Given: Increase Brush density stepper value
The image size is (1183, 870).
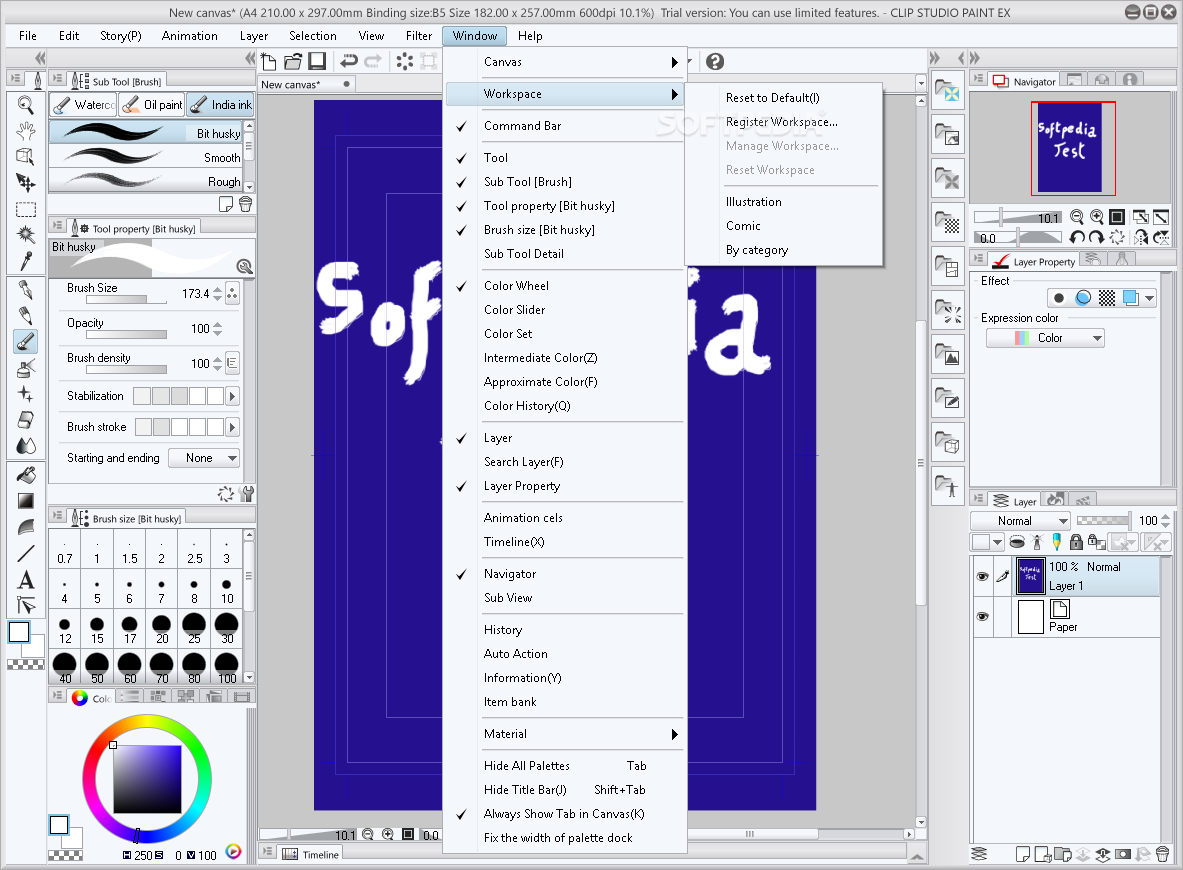Looking at the screenshot, I should pos(218,360).
